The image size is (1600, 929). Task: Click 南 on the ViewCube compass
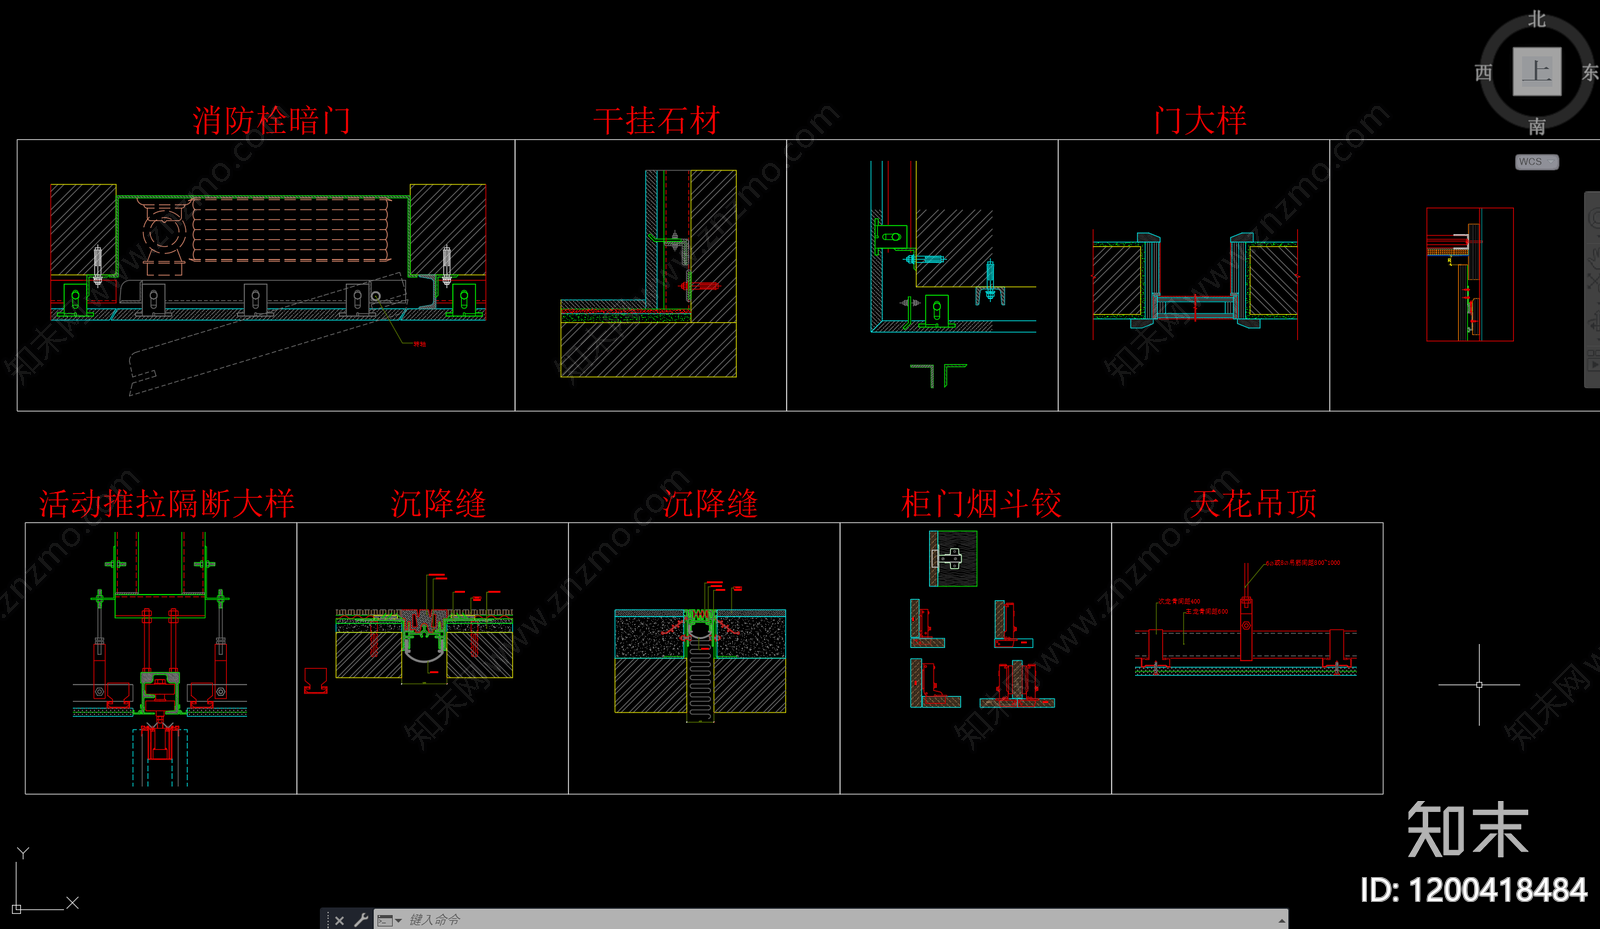pyautogui.click(x=1536, y=126)
